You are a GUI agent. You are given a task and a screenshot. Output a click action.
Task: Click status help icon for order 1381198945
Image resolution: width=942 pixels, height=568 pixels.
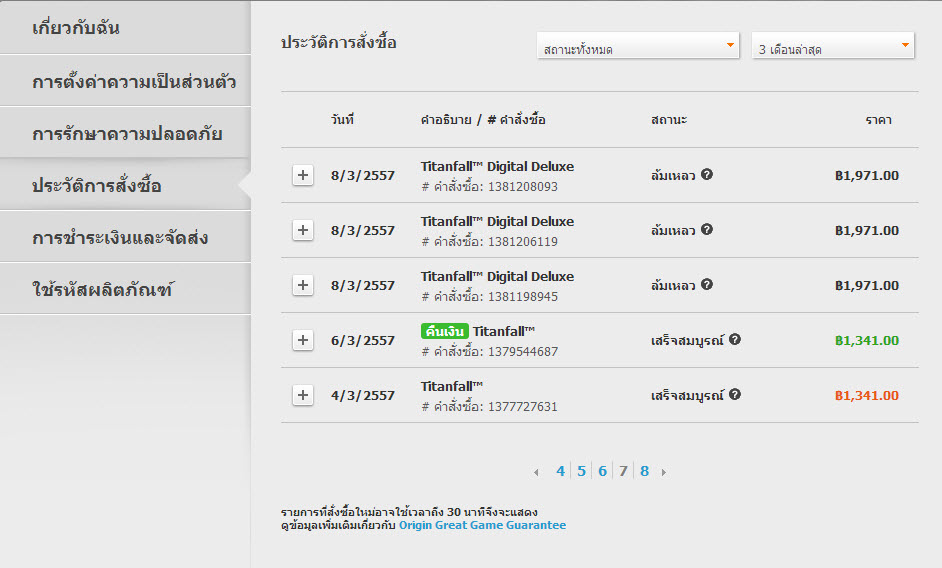point(707,284)
